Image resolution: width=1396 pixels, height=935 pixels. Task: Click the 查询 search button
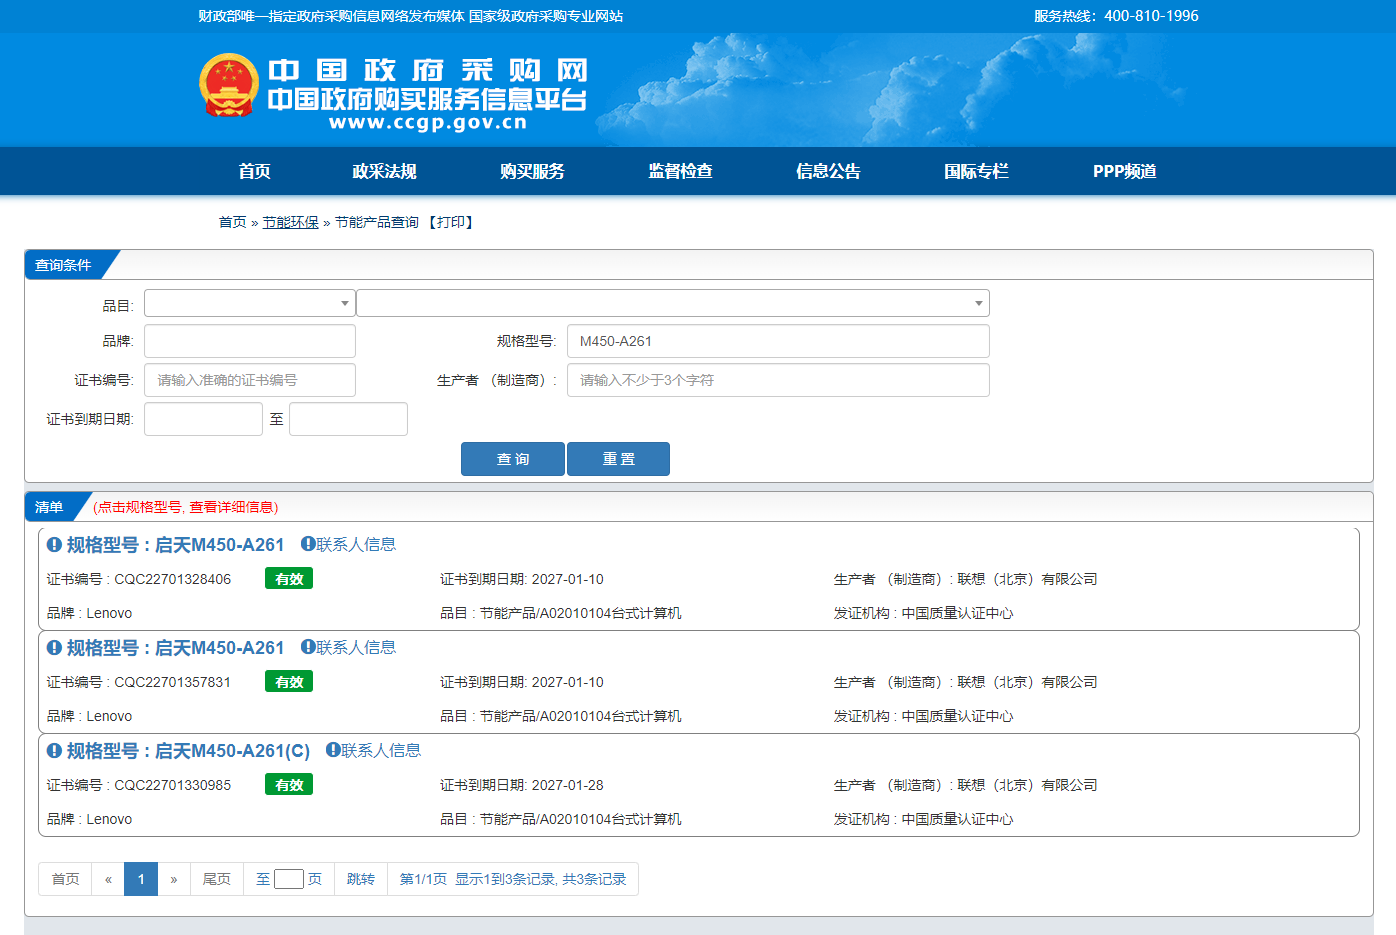(x=513, y=459)
